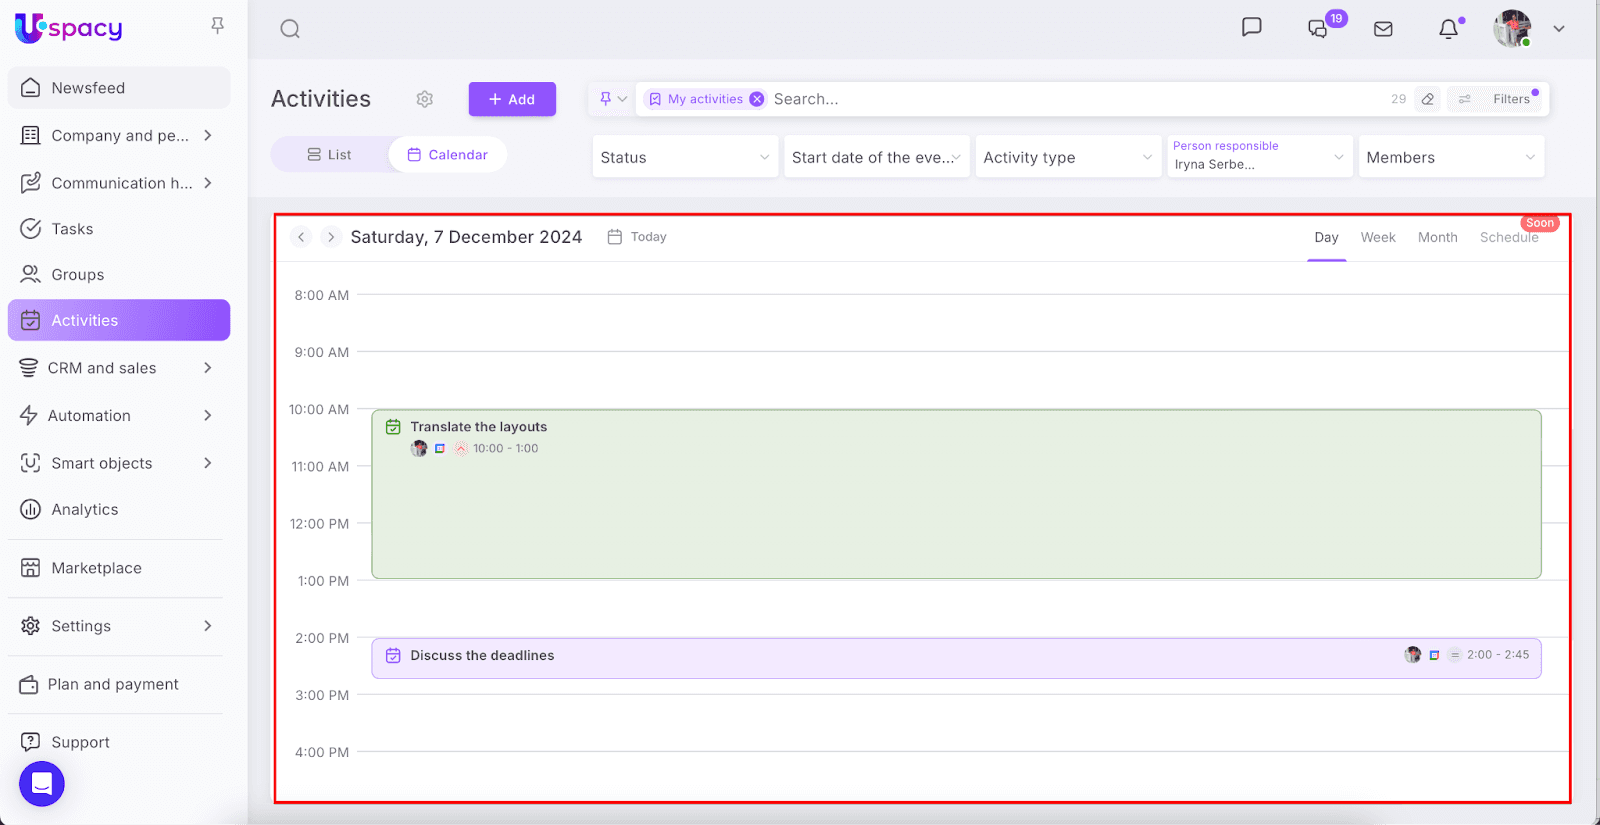Open the Status dropdown
This screenshot has height=825, width=1600.
pyautogui.click(x=685, y=157)
